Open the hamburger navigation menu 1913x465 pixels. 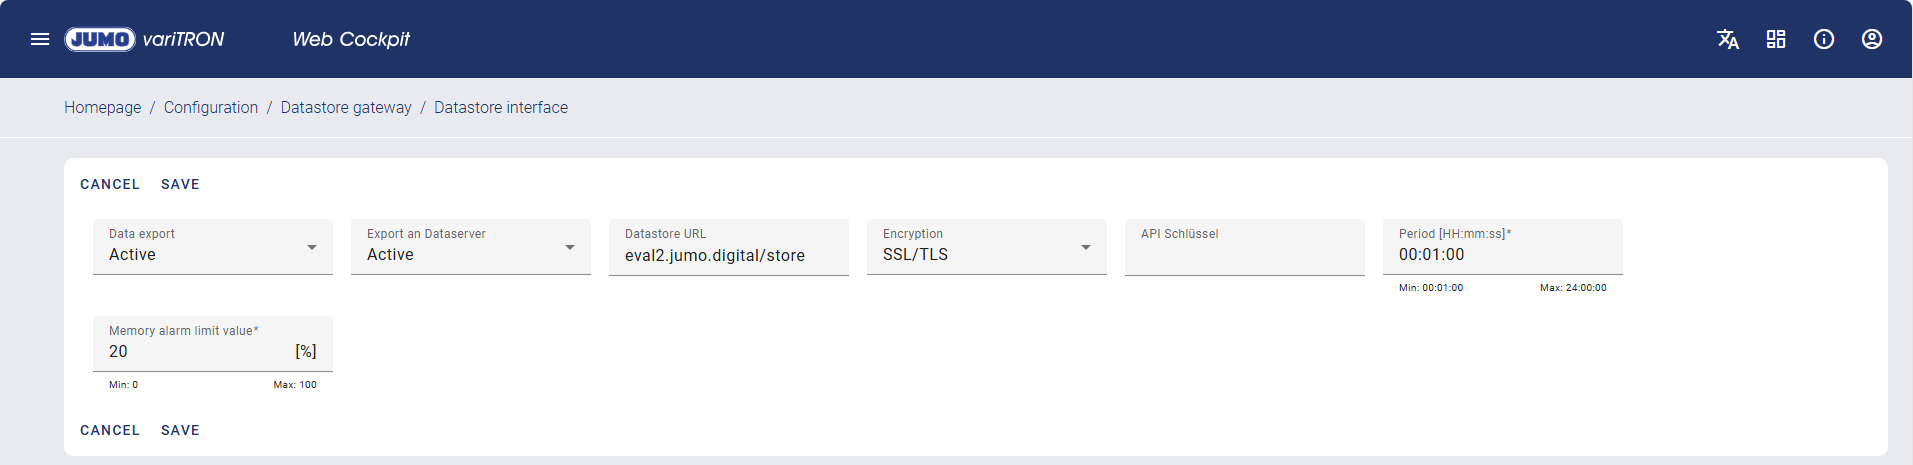tap(40, 39)
